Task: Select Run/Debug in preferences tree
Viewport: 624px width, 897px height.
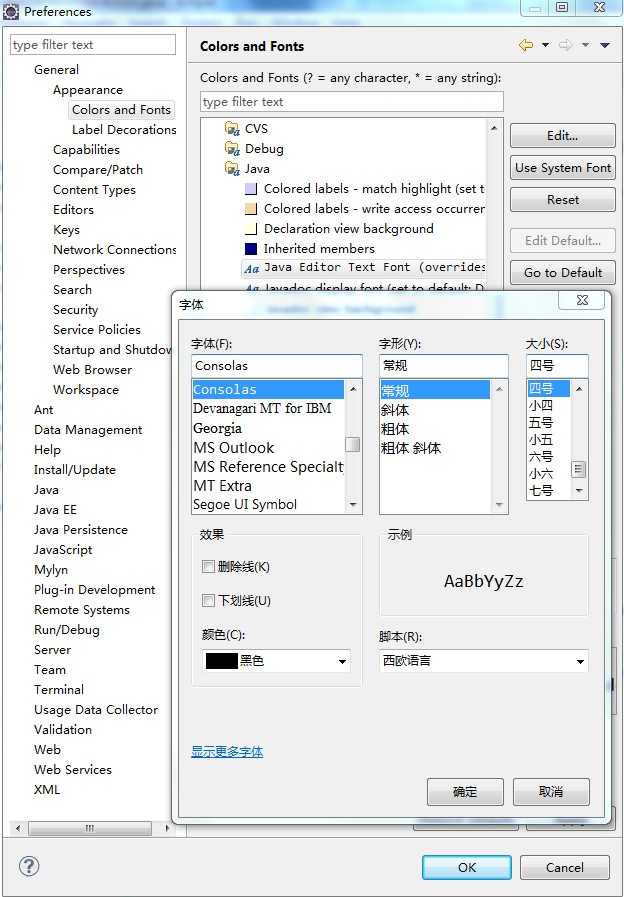Action: click(x=67, y=630)
